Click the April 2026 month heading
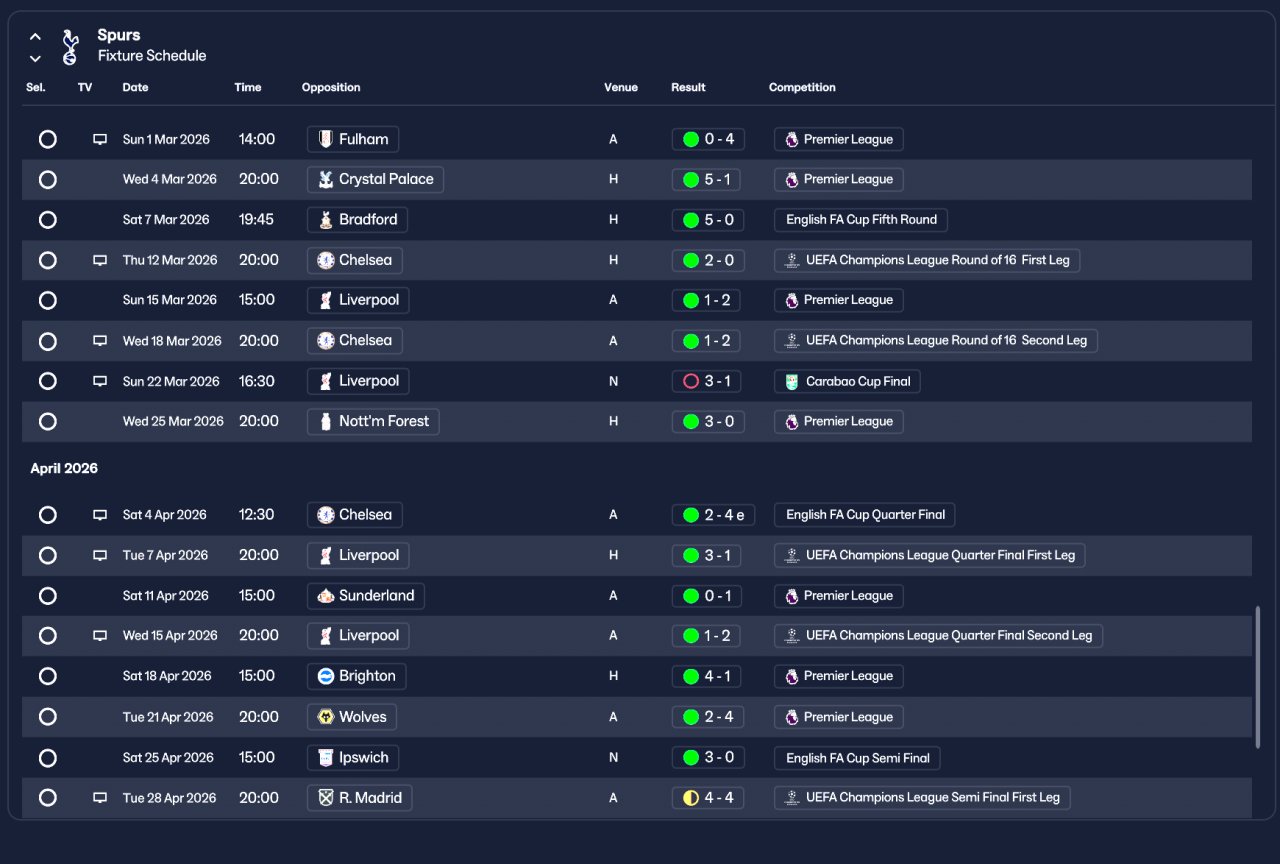Screen dimensions: 1280x864 pyautogui.click(x=64, y=468)
